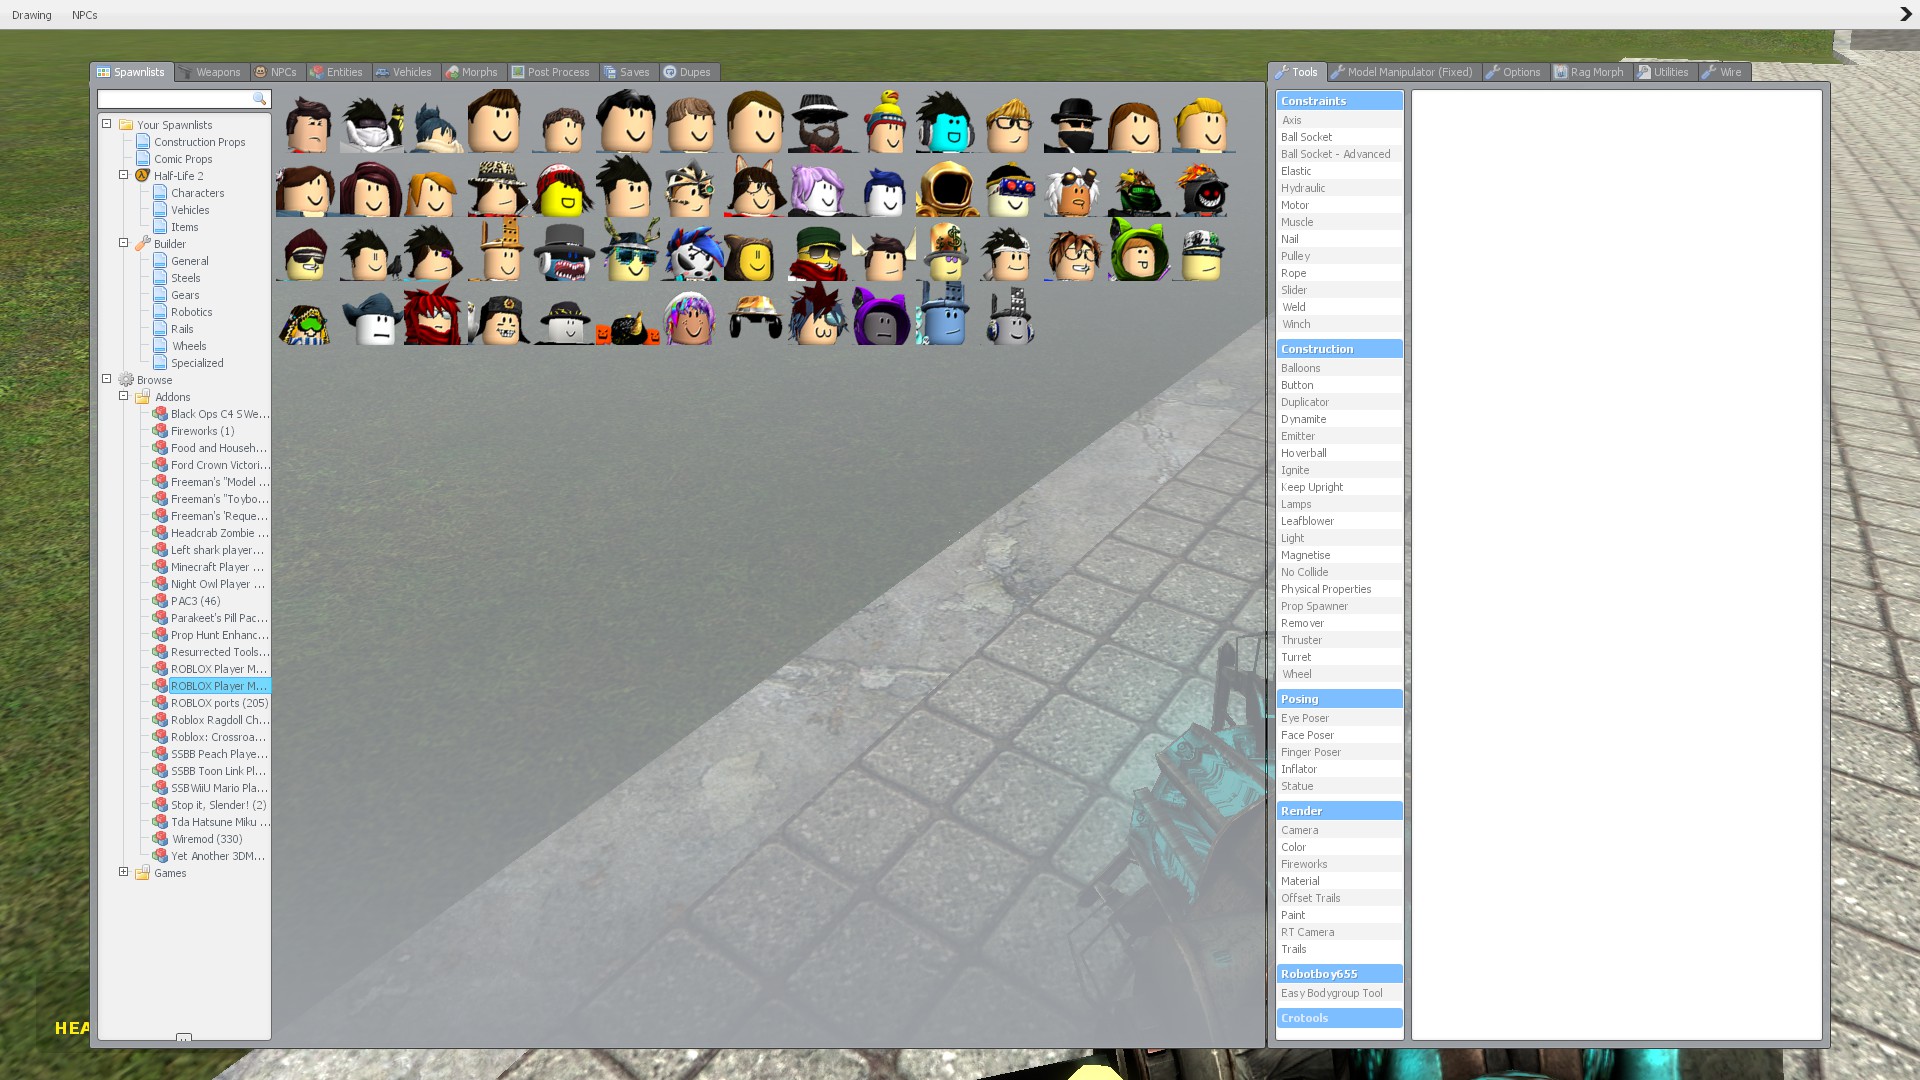Choose the Duplicator tool
The image size is (1920, 1080).
(x=1339, y=402)
